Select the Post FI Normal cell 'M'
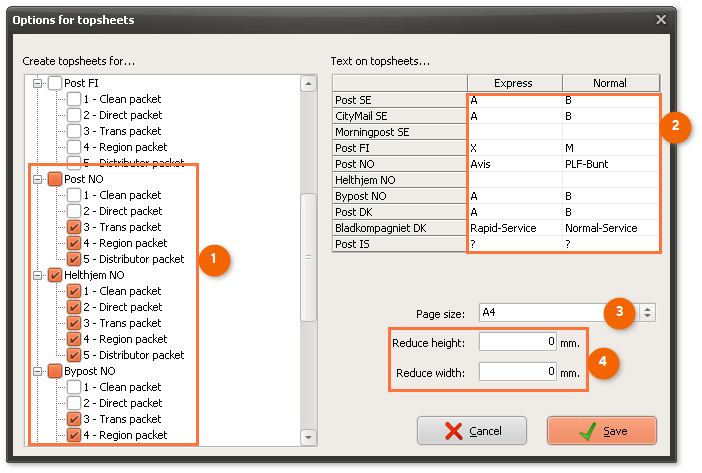Viewport: 702px width, 473px height. [x=611, y=148]
